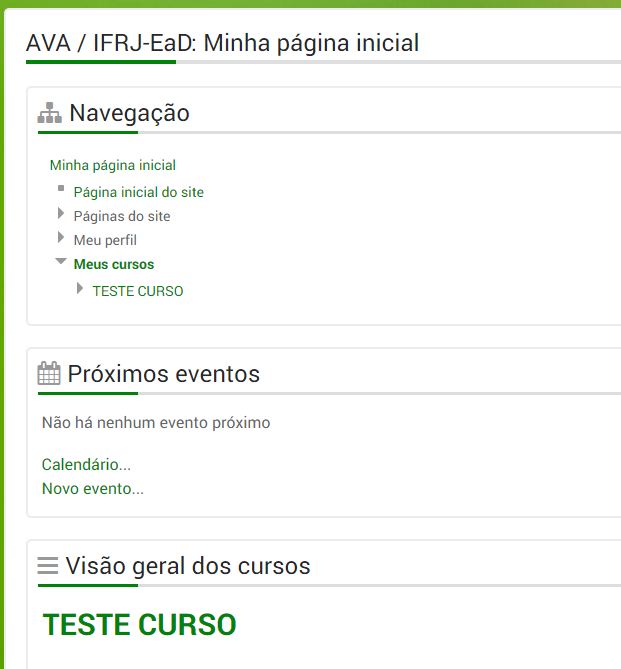Open TESTE CURSO in the navigation tree

tap(138, 291)
